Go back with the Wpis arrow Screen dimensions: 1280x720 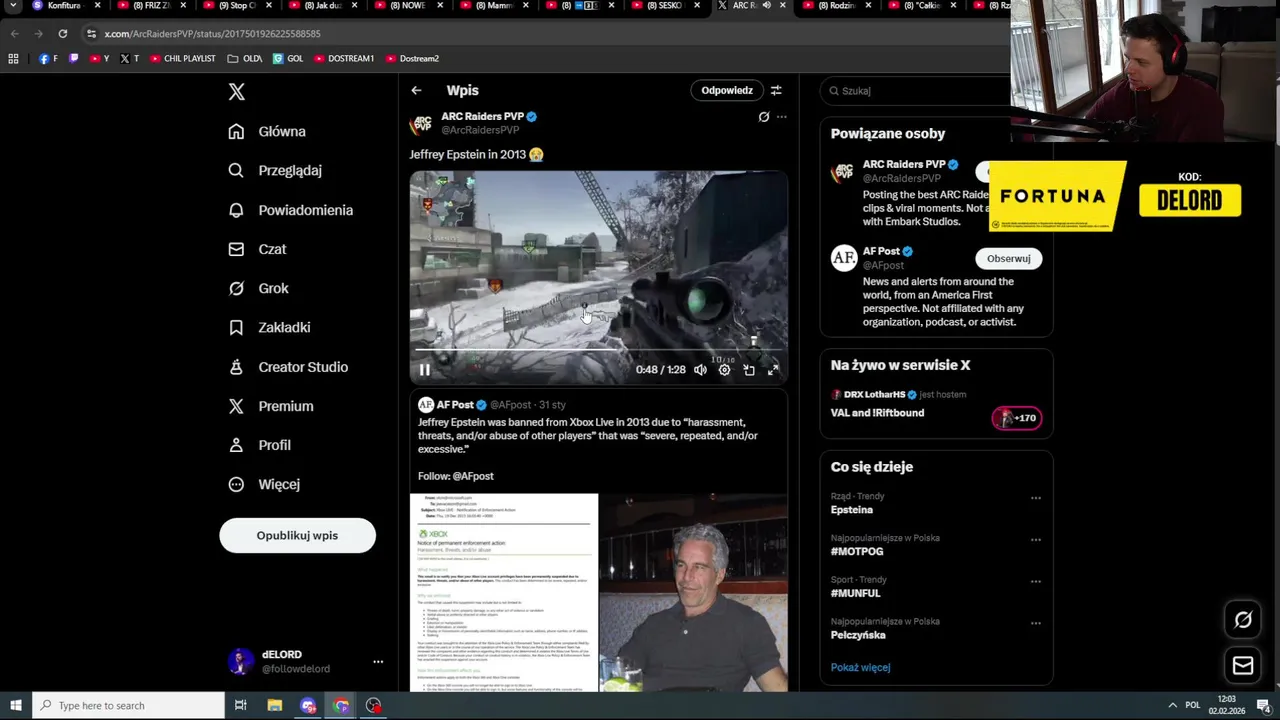click(416, 91)
